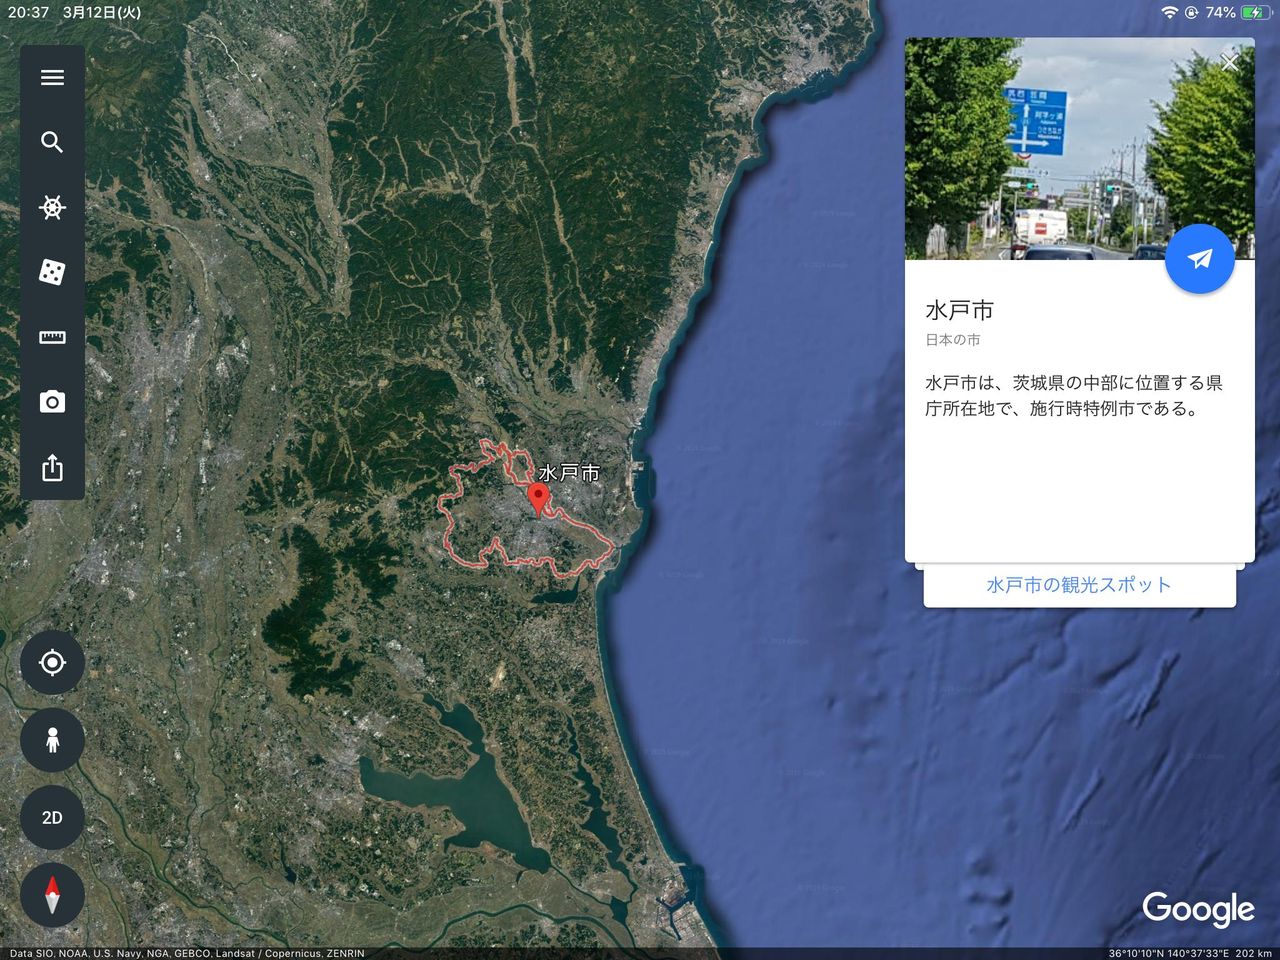Reset orientation with compass
Screen dimensions: 1280x960
pyautogui.click(x=52, y=894)
